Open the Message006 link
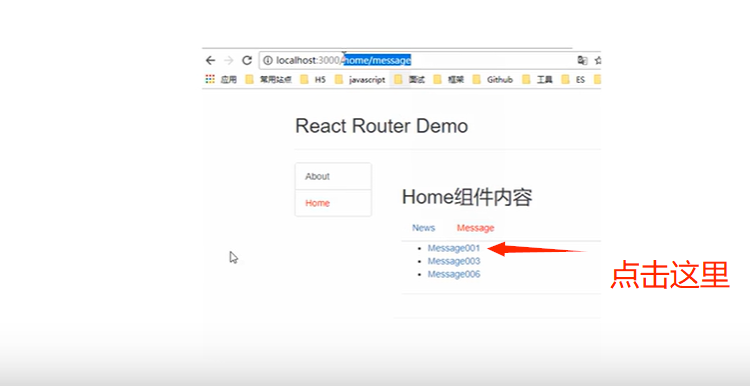 [454, 274]
